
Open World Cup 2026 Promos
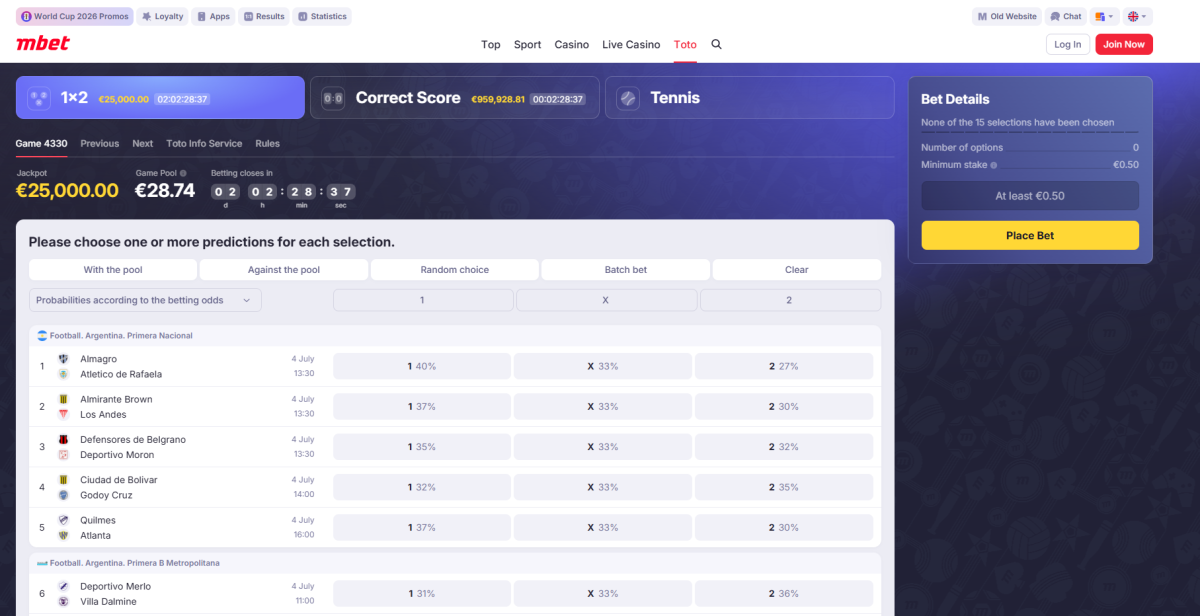point(75,16)
